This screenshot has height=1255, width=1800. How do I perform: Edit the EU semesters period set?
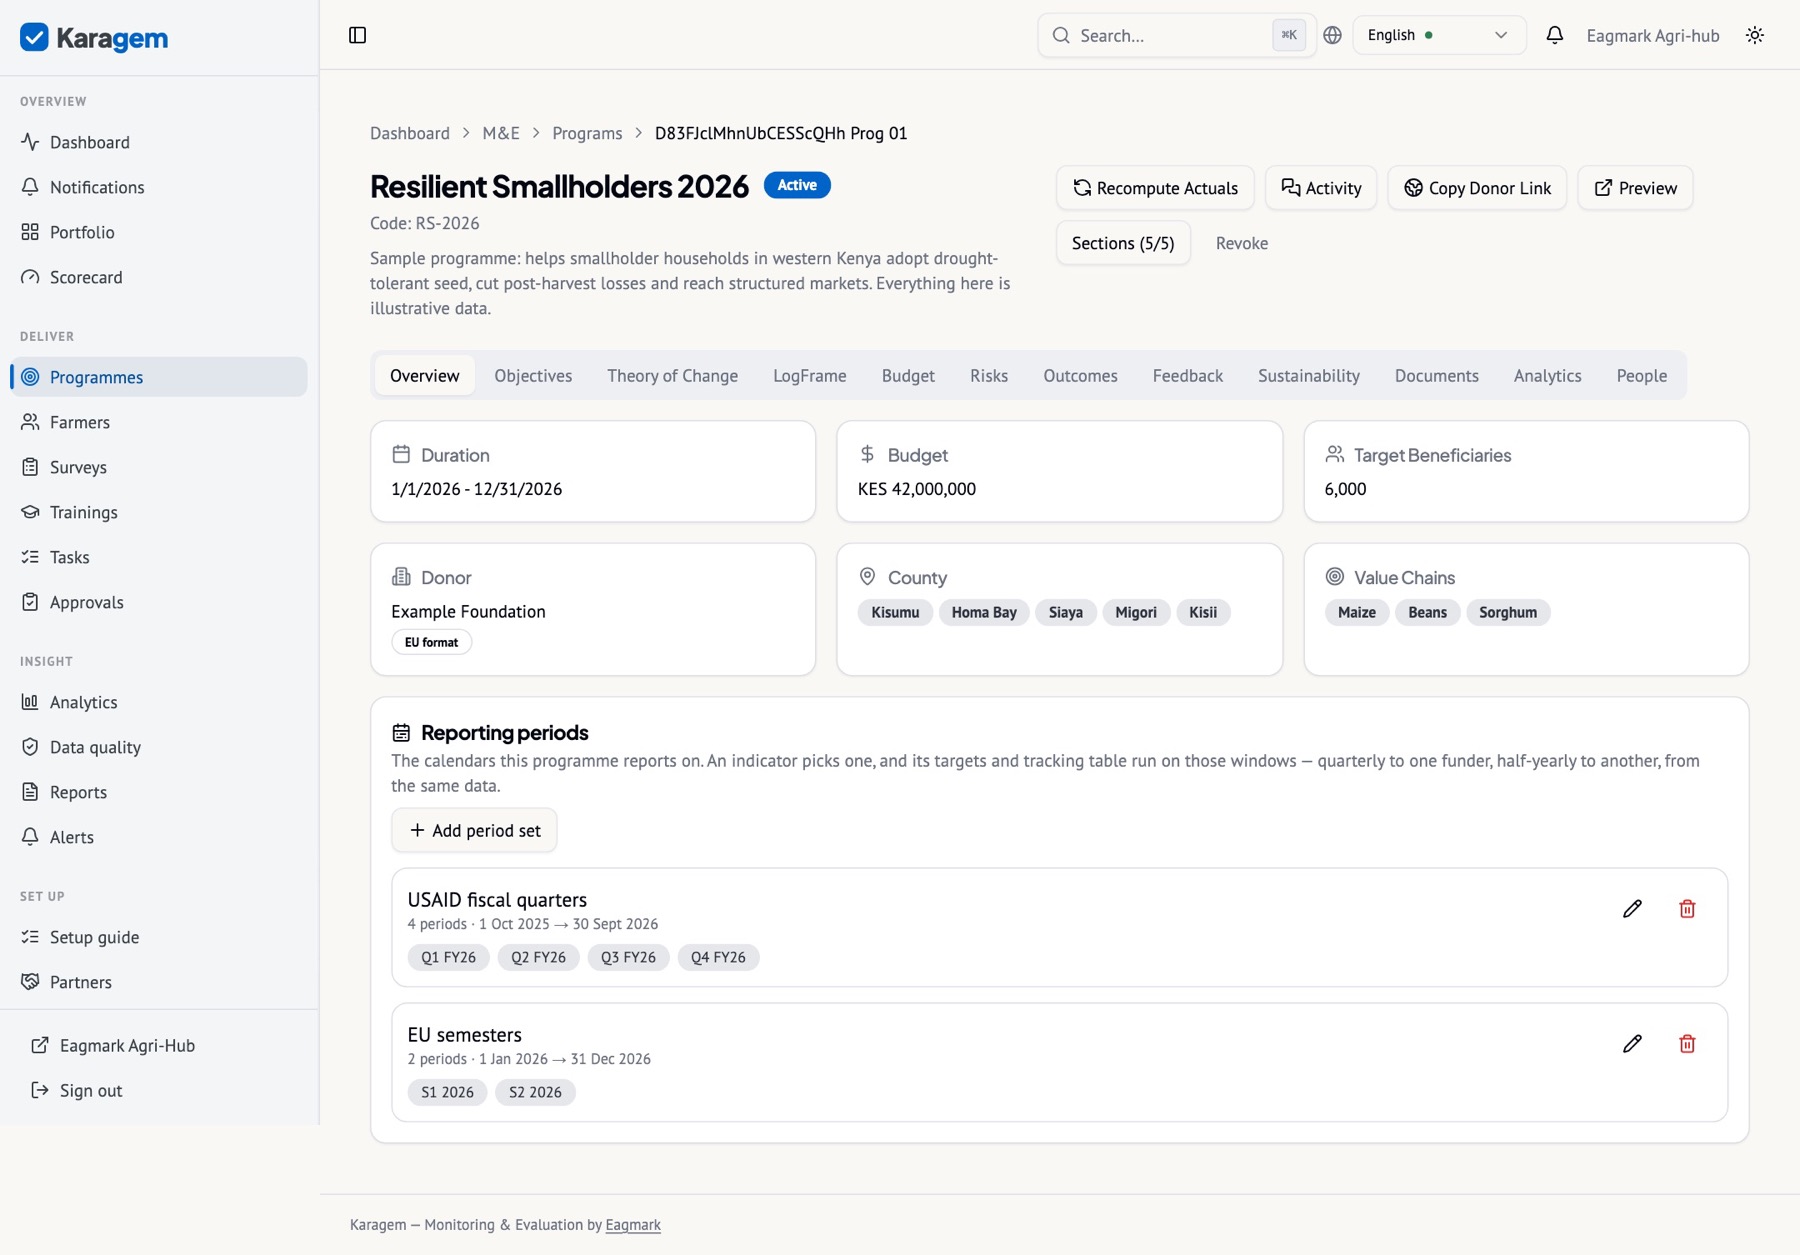point(1632,1044)
